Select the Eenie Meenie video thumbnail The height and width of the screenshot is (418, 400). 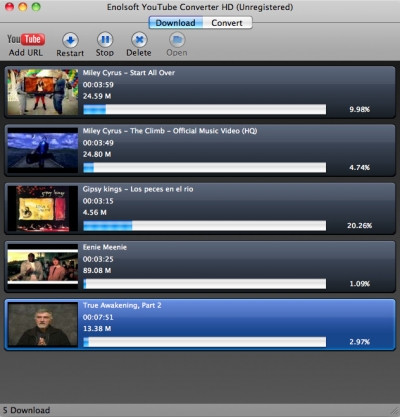(x=43, y=267)
